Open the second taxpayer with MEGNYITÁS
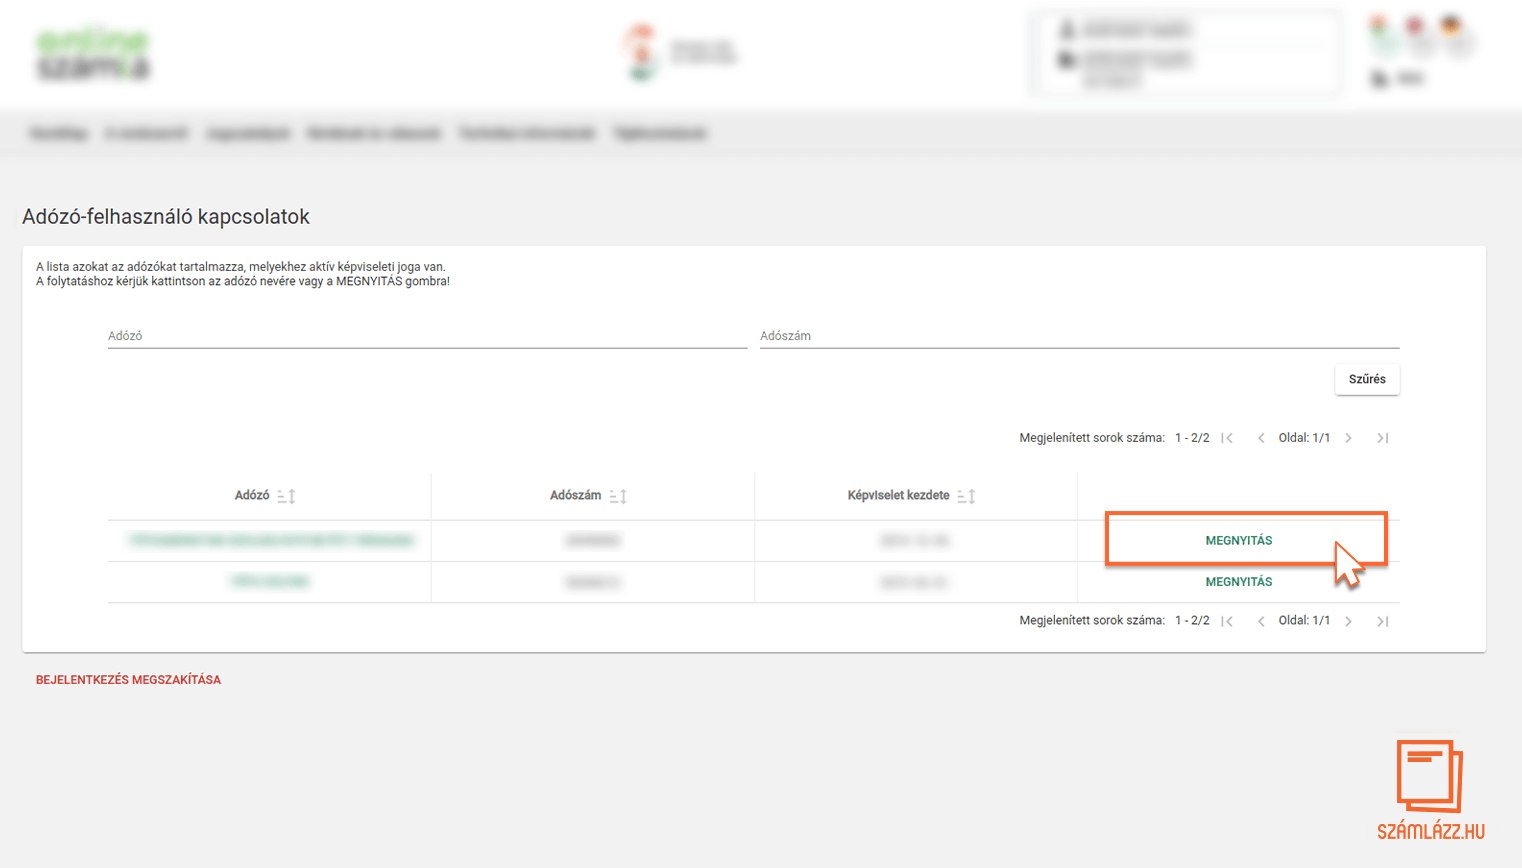This screenshot has width=1522, height=868. pos(1238,582)
